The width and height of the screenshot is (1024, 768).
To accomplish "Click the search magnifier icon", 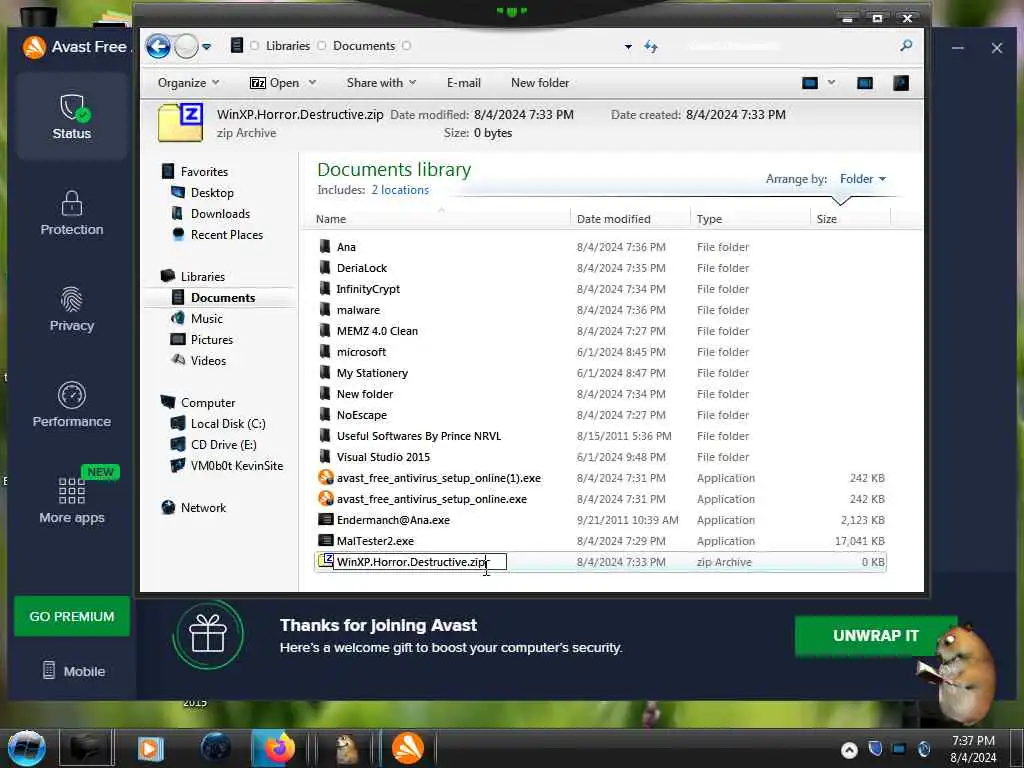I will [906, 46].
